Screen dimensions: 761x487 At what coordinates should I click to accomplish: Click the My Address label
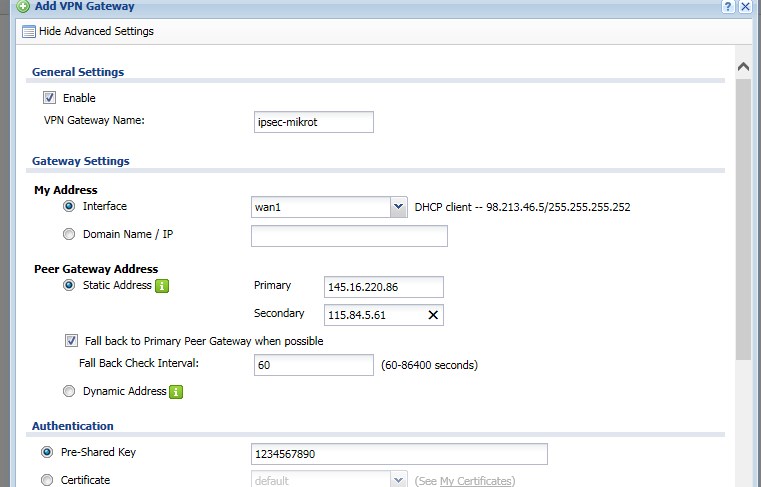66,190
